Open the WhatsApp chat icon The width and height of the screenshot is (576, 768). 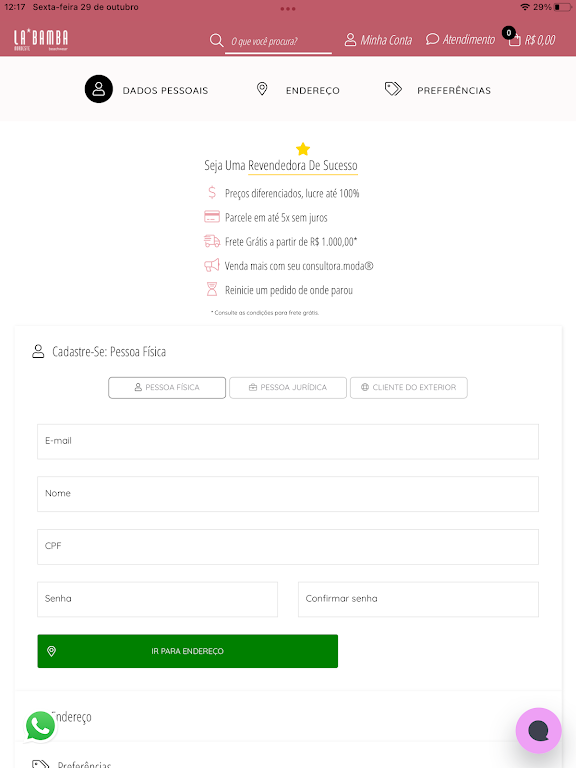click(x=40, y=726)
